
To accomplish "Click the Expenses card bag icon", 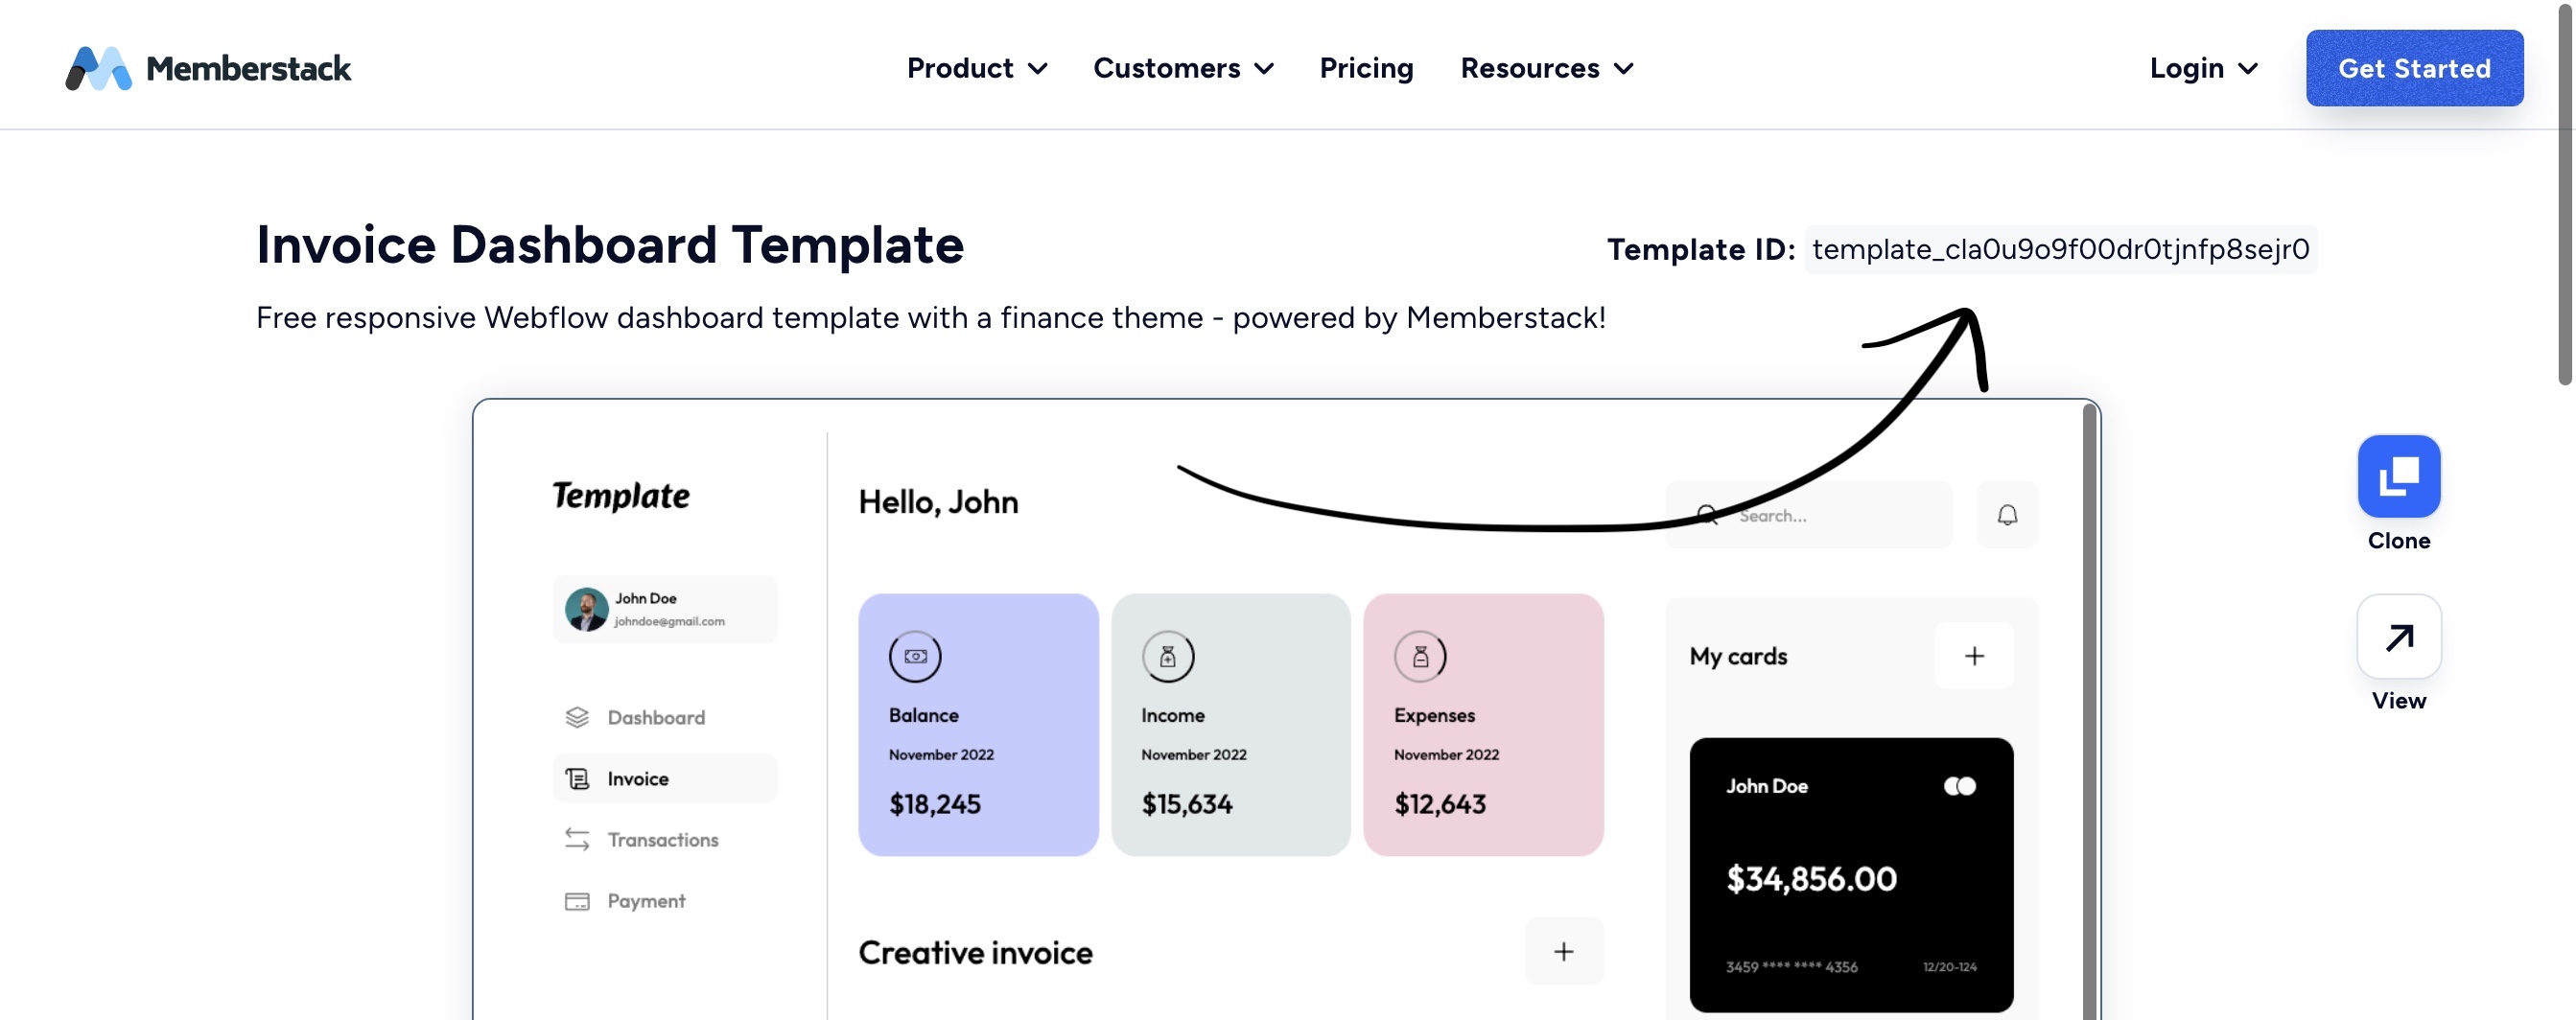I will [1420, 656].
